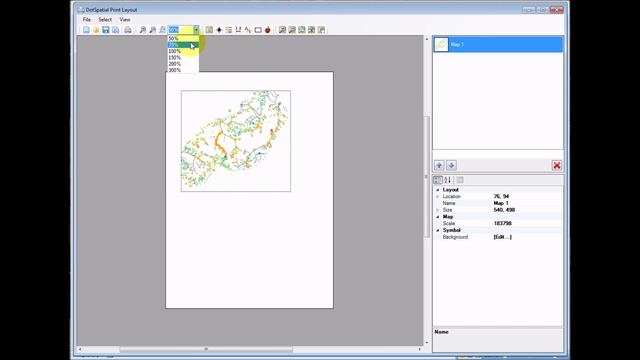Choose 50% in the zoom list
Image resolution: width=640 pixels, height=360 pixels.
pyautogui.click(x=183, y=39)
